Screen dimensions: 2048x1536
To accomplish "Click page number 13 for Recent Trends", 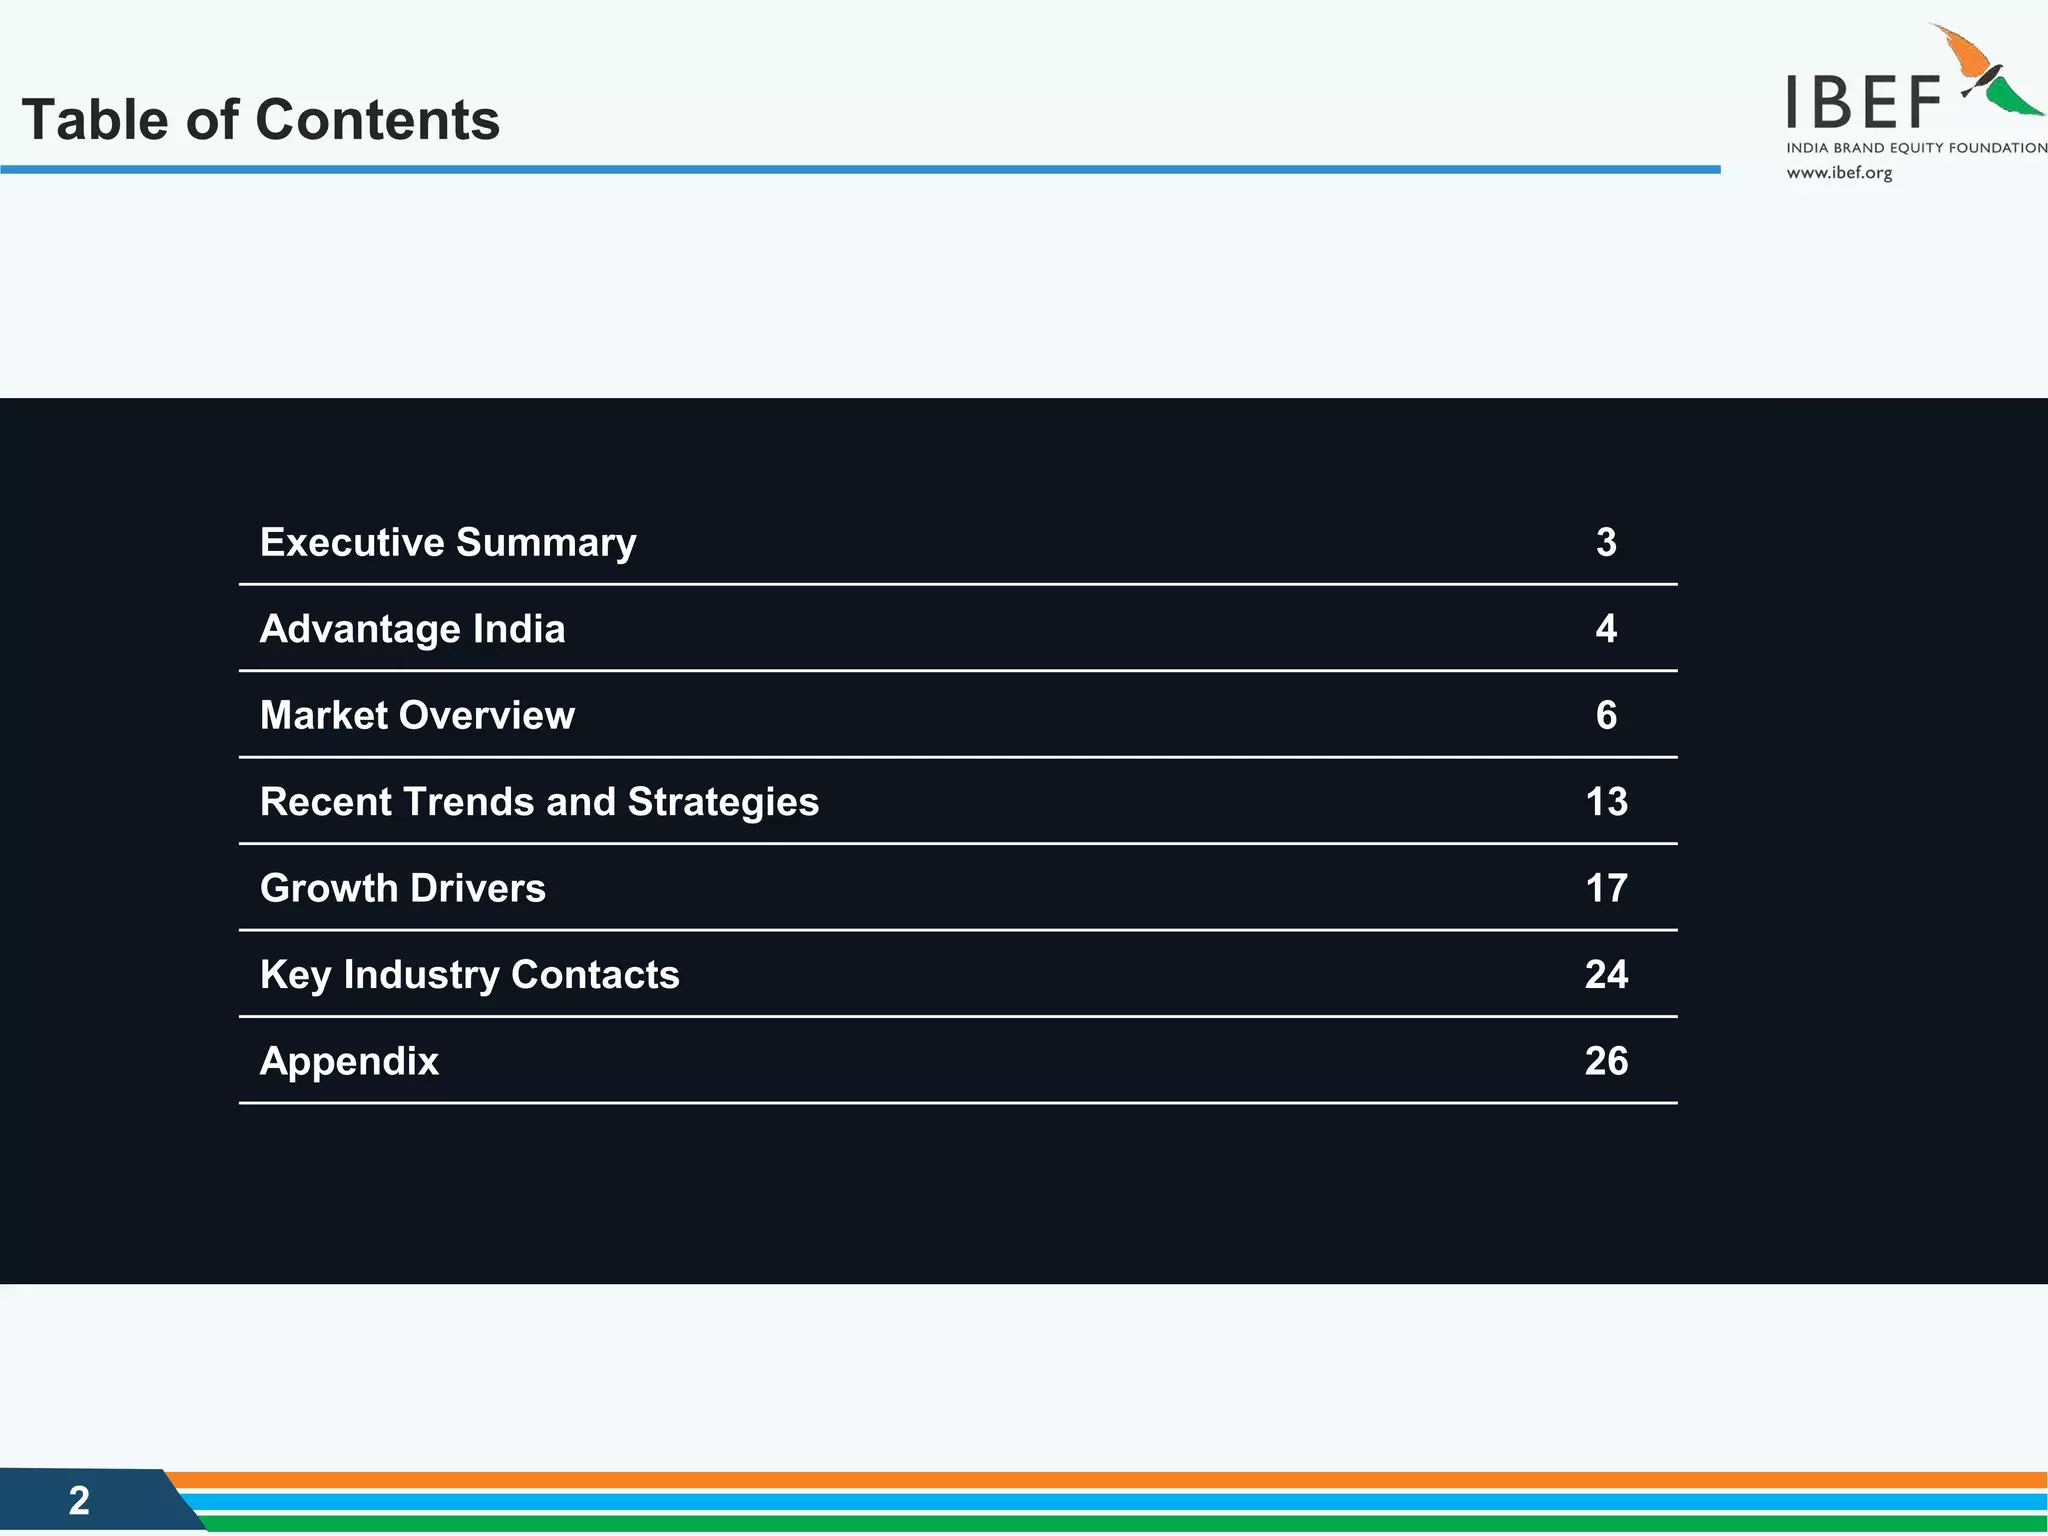I will (x=1606, y=802).
